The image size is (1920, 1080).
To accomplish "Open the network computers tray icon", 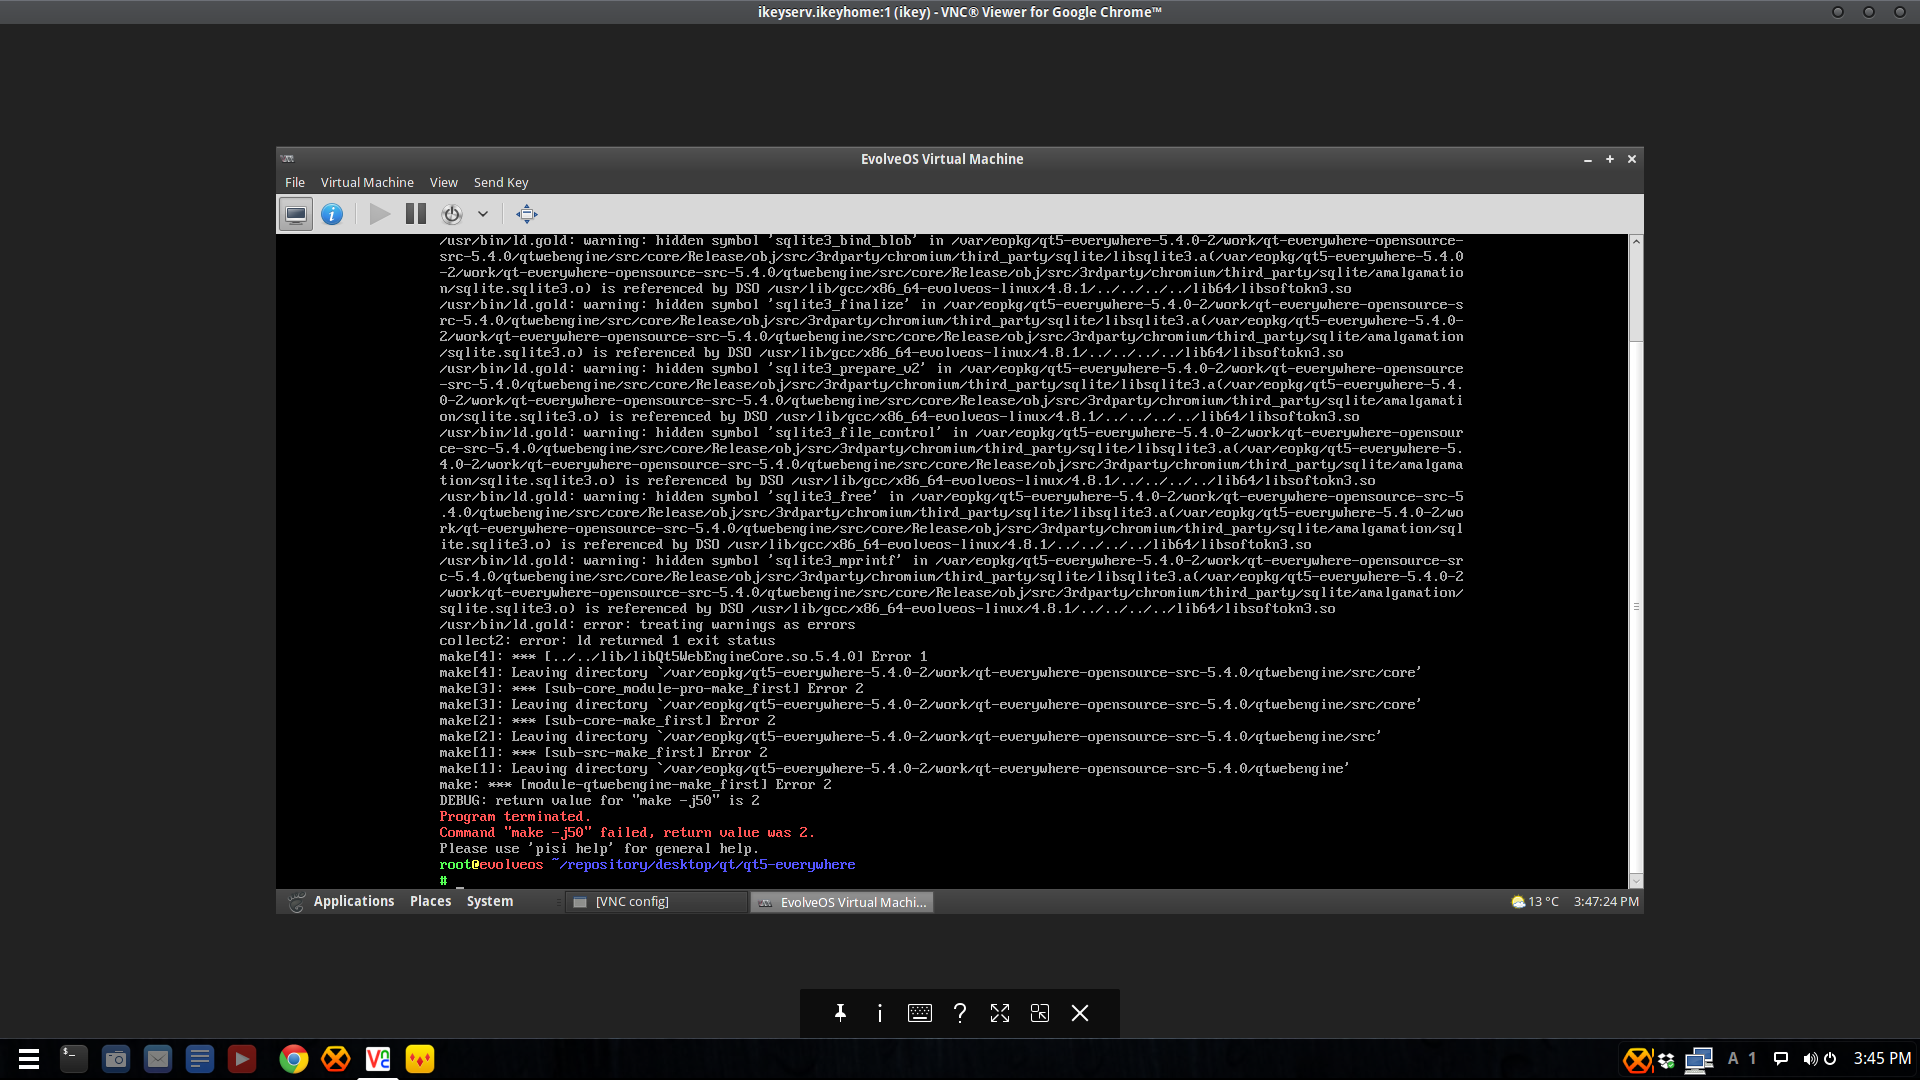I will pos(1698,1060).
